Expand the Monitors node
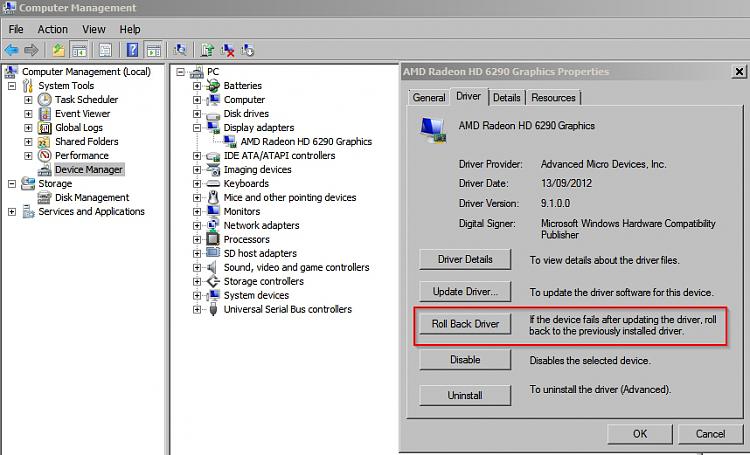This screenshot has width=750, height=455. tap(197, 211)
